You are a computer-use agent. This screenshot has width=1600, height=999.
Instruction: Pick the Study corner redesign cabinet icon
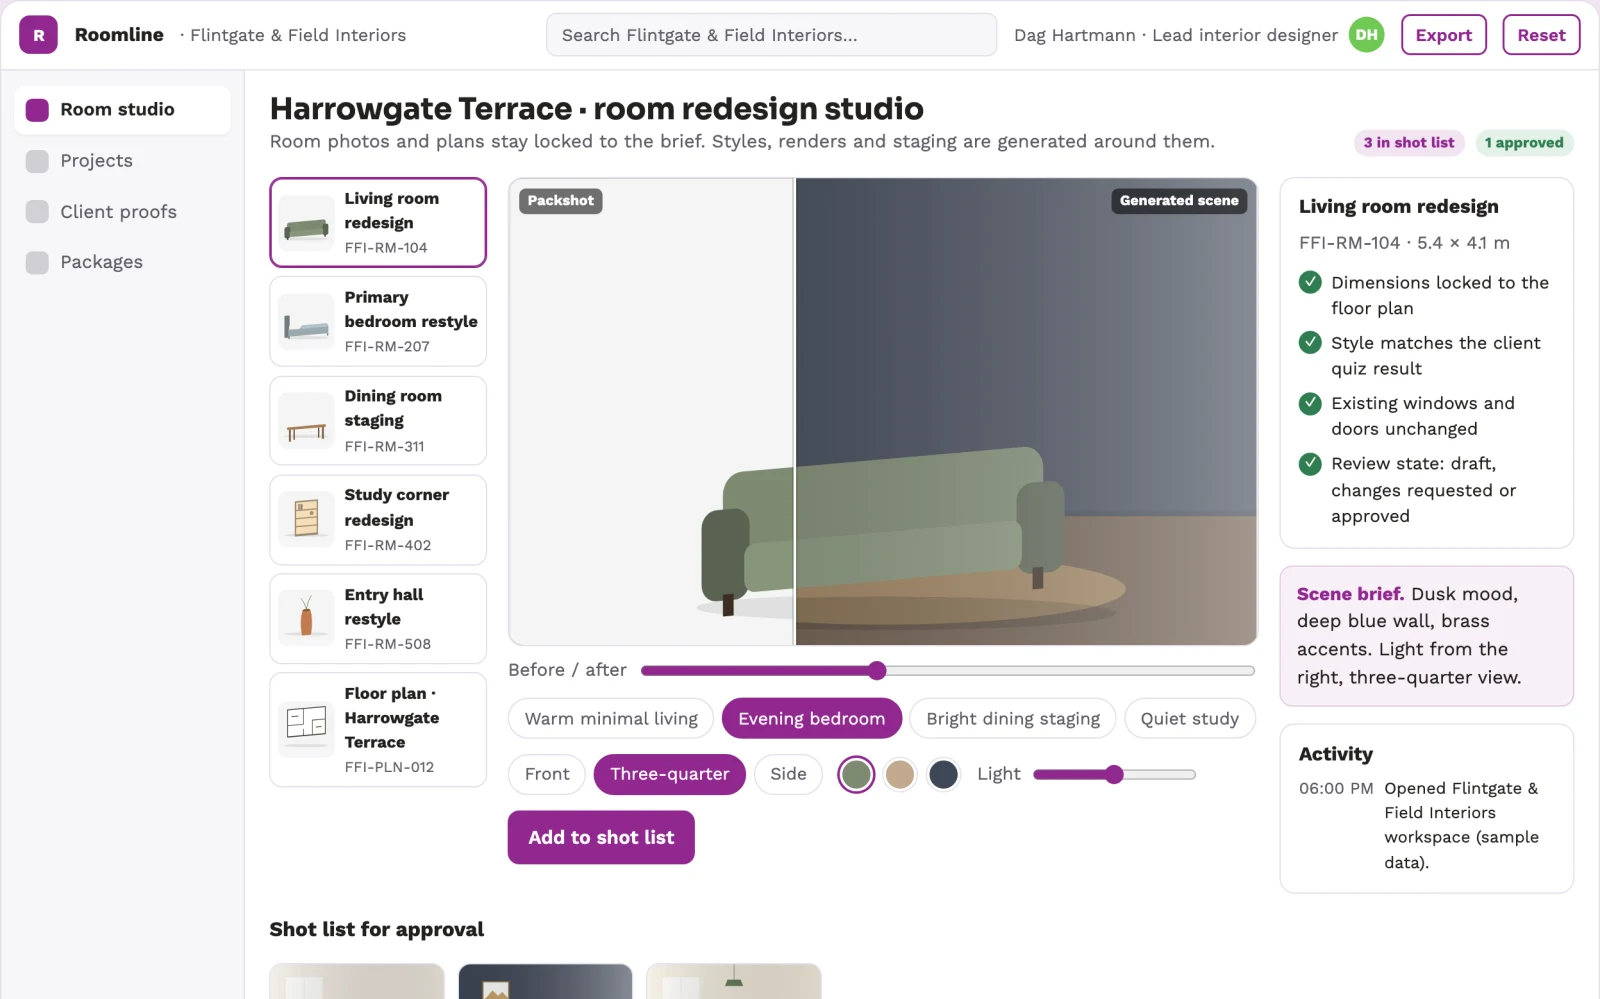(x=306, y=520)
